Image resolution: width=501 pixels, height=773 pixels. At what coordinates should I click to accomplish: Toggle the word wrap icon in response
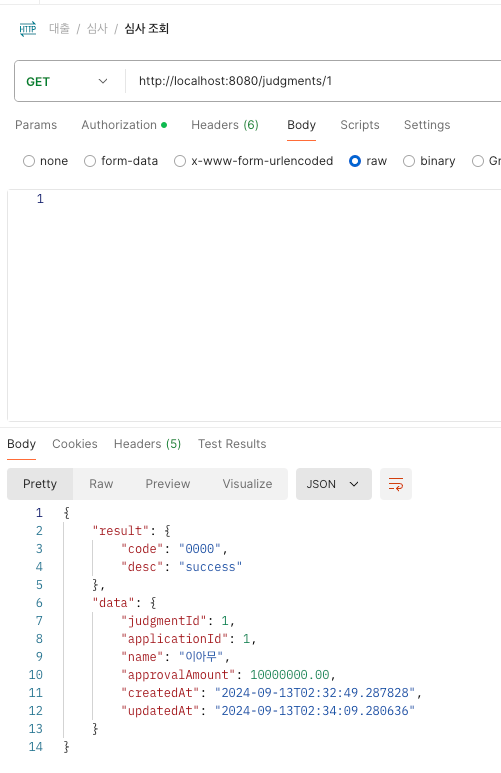coord(396,484)
